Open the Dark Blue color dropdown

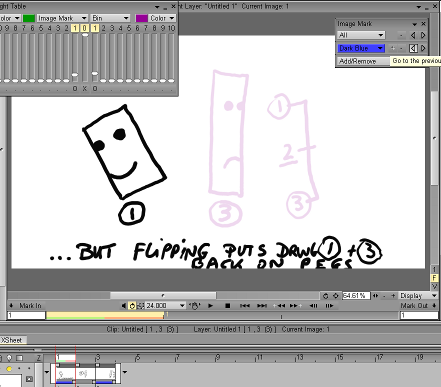coord(361,48)
